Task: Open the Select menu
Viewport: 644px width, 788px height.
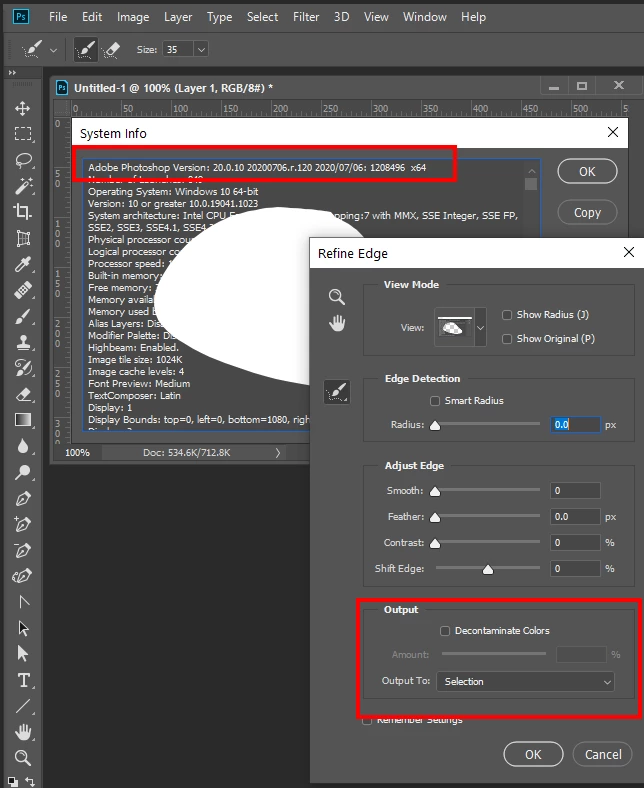Action: coord(262,17)
